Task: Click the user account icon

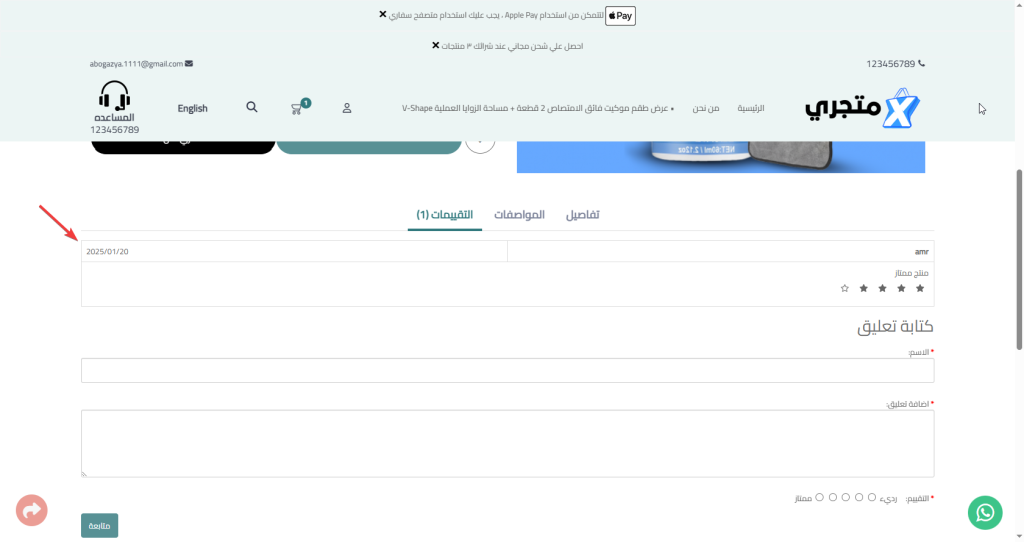Action: pyautogui.click(x=347, y=108)
